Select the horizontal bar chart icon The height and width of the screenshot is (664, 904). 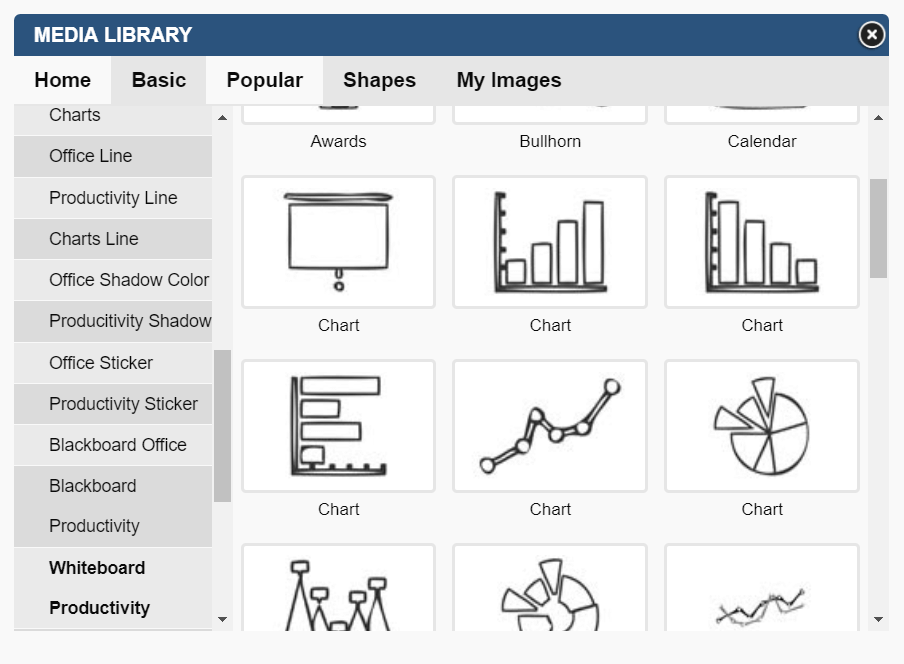point(338,426)
